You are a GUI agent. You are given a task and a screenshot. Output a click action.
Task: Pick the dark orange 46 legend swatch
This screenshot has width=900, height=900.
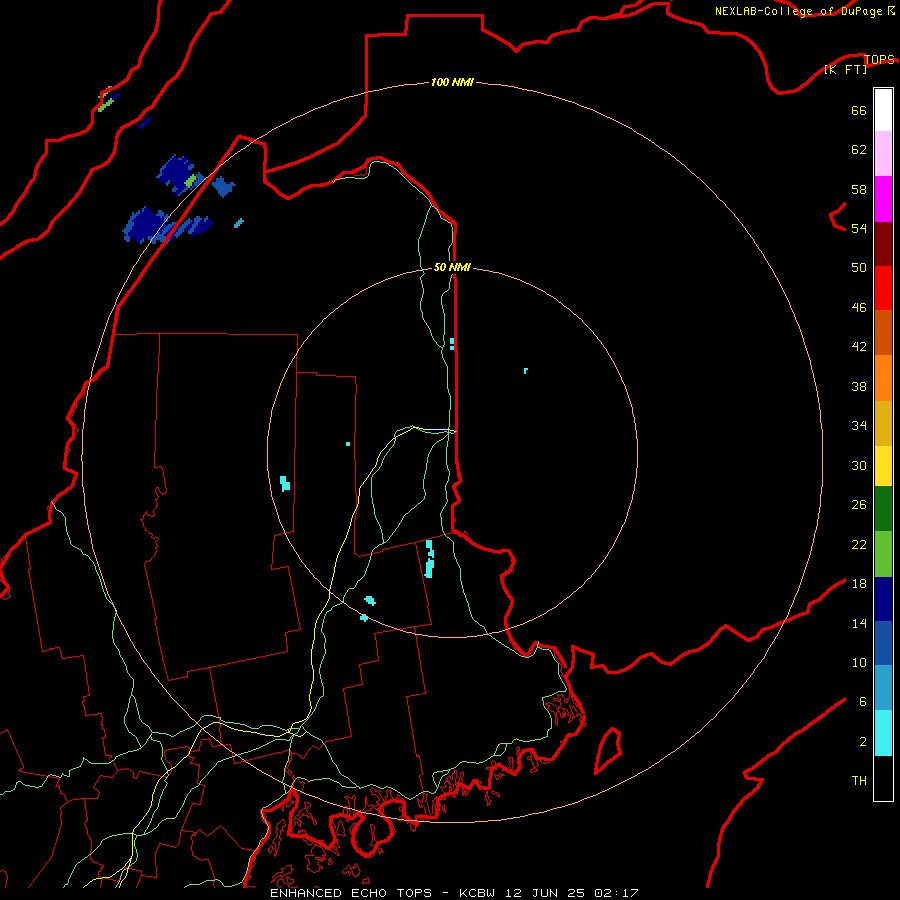(x=883, y=333)
